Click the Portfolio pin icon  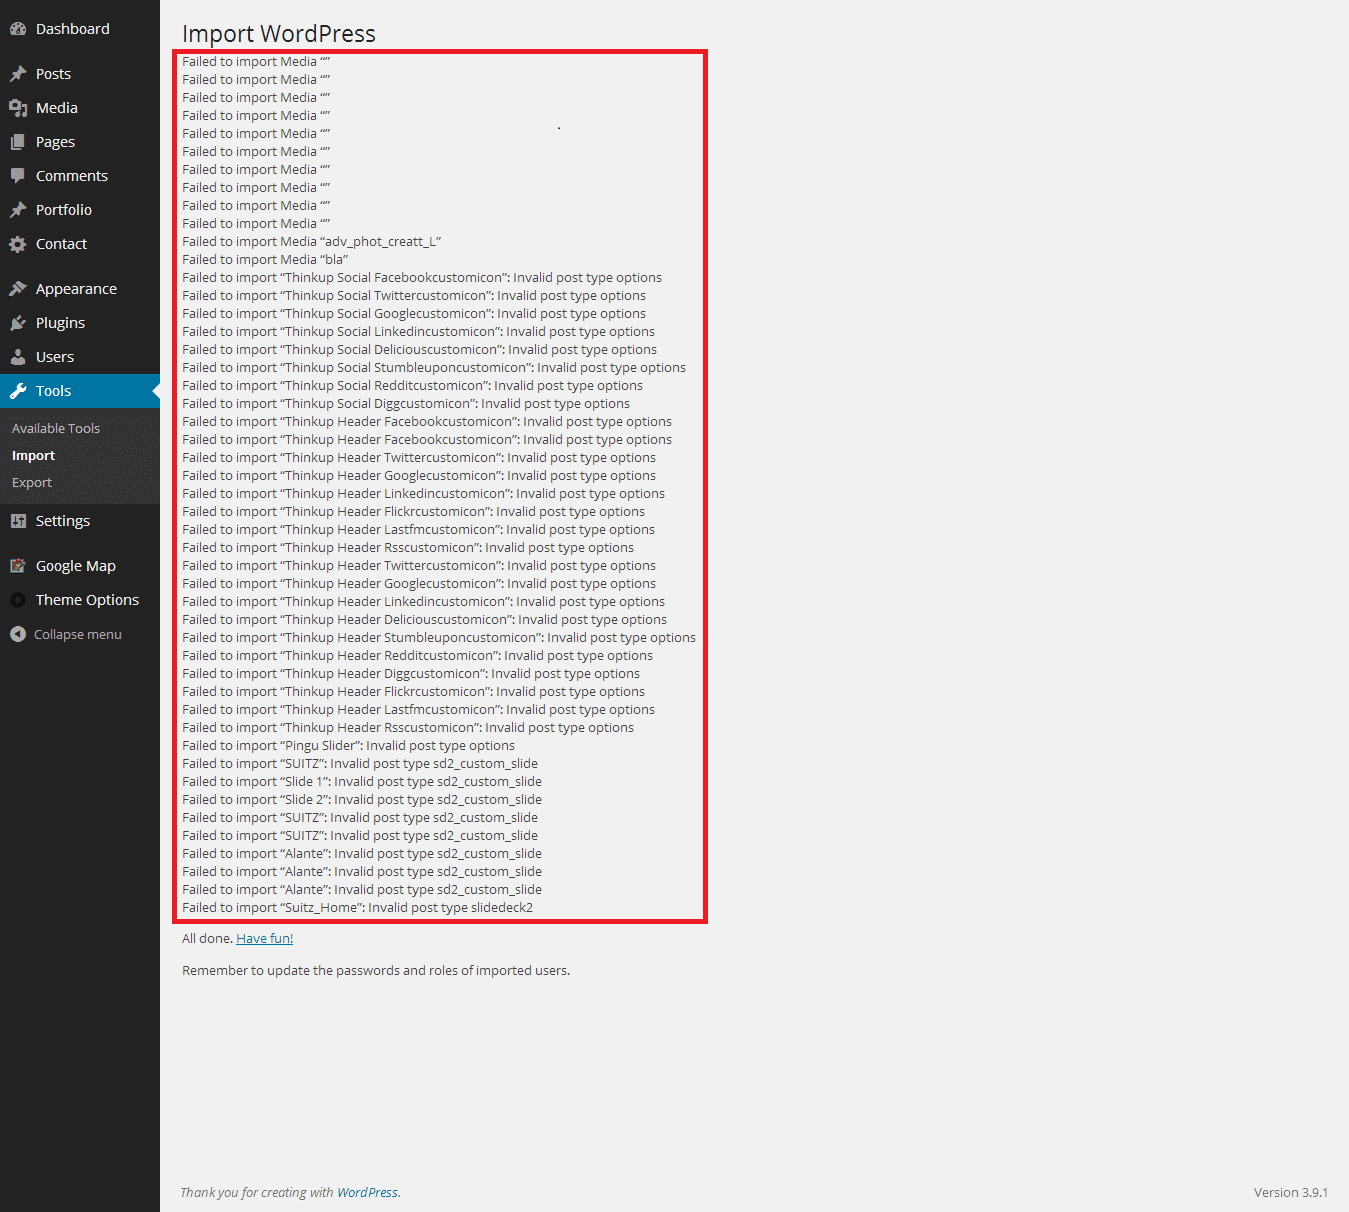[x=18, y=210]
